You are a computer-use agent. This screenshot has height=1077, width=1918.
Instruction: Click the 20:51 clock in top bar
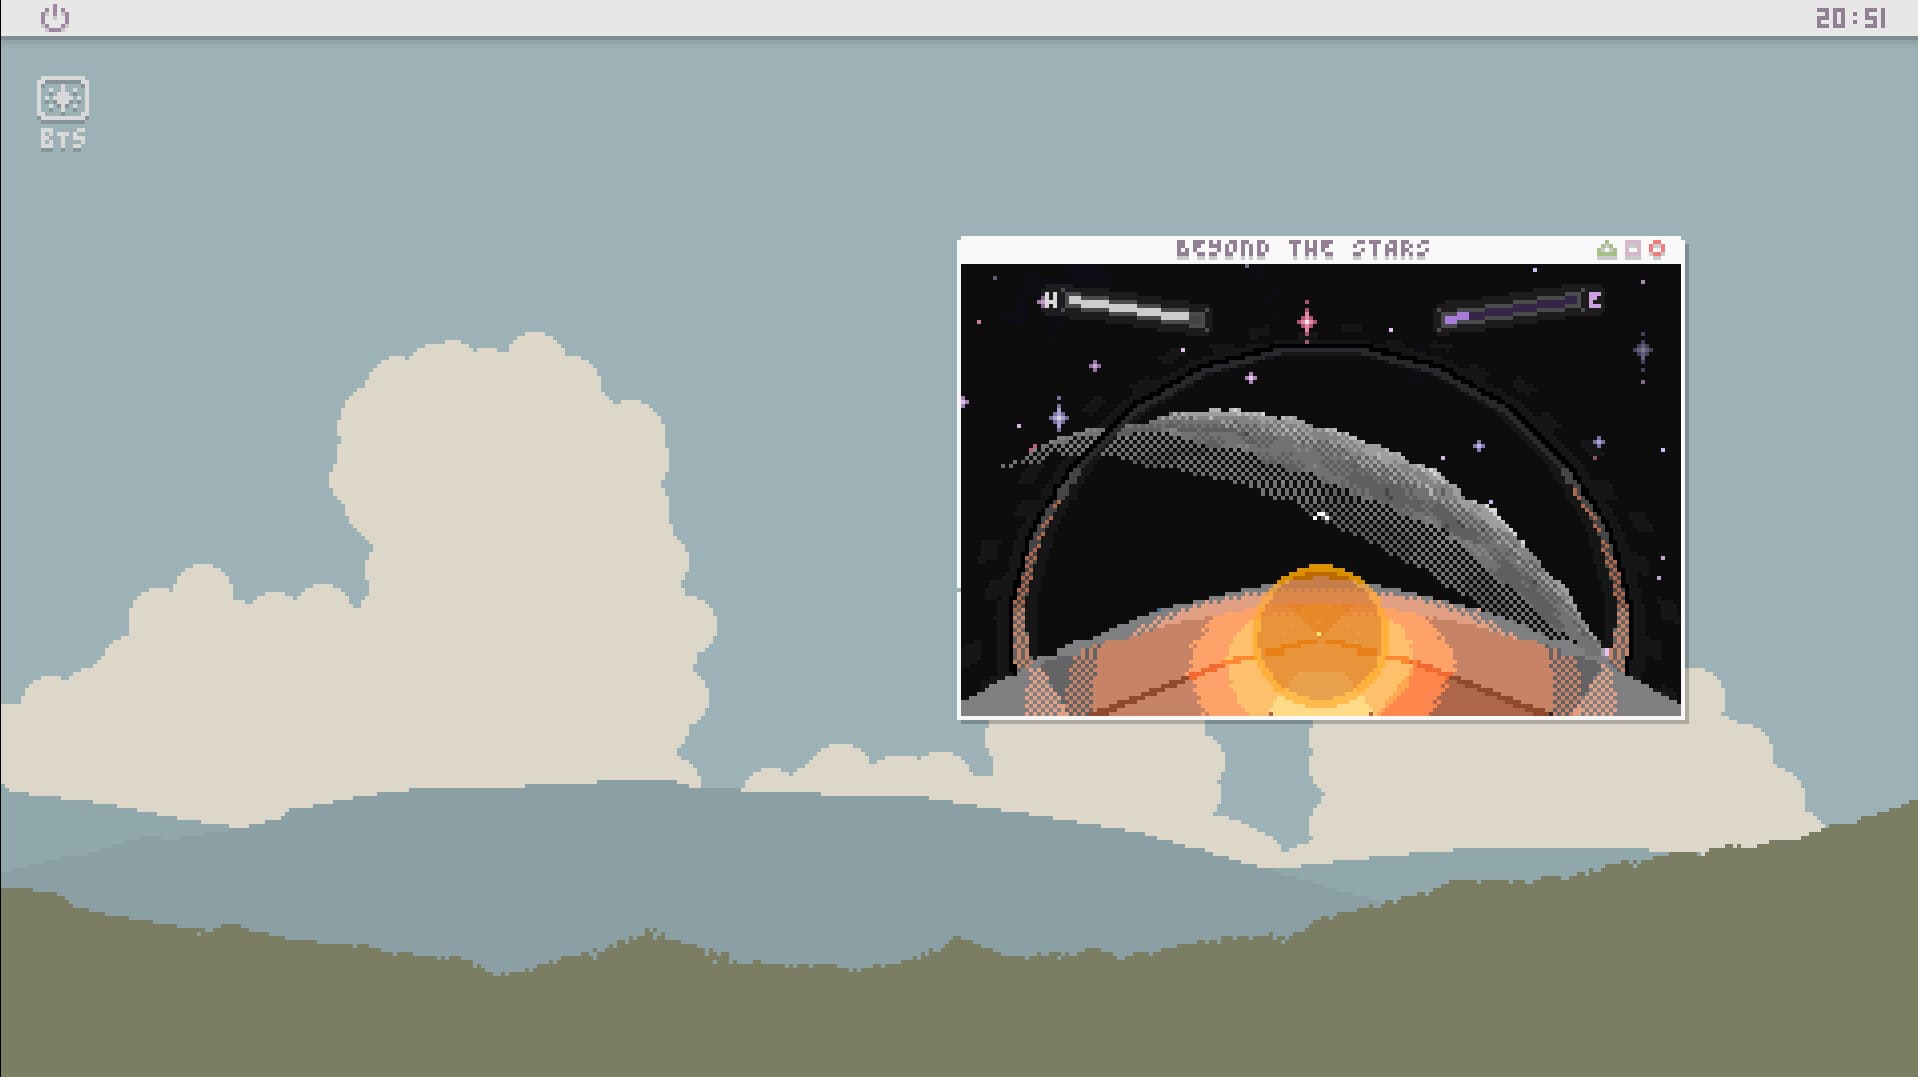click(x=1850, y=18)
